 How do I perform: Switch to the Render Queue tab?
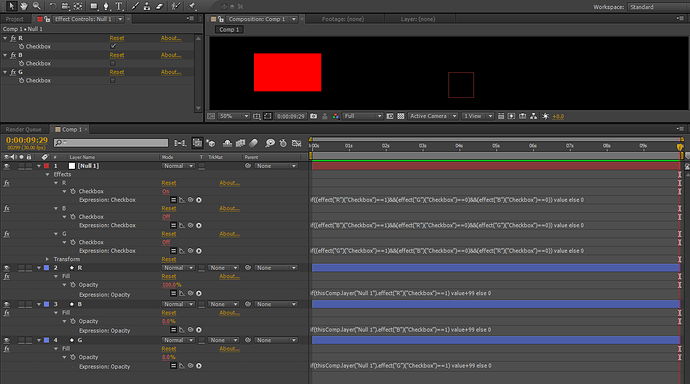pos(24,129)
